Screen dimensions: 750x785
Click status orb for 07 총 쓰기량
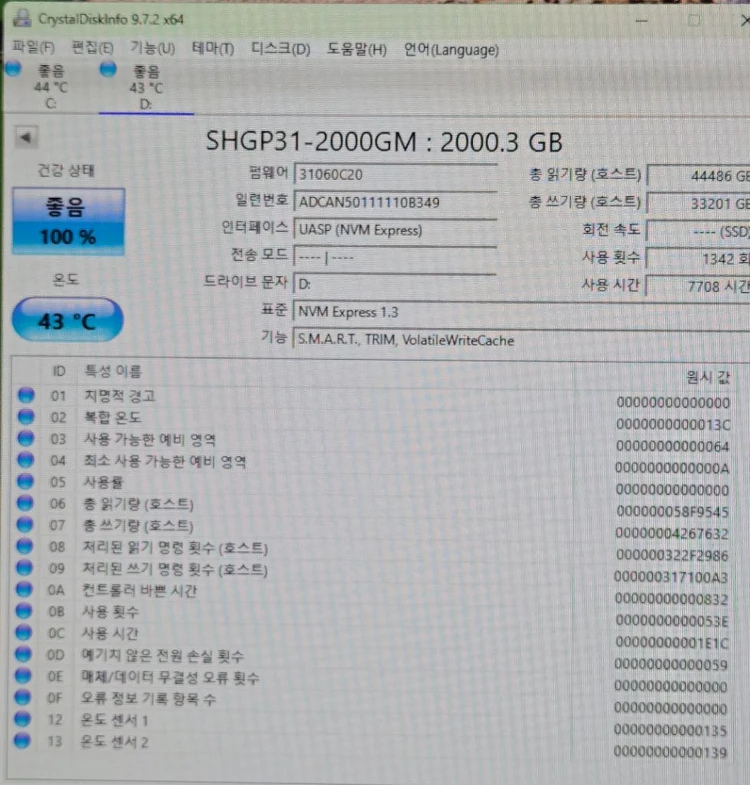point(25,525)
